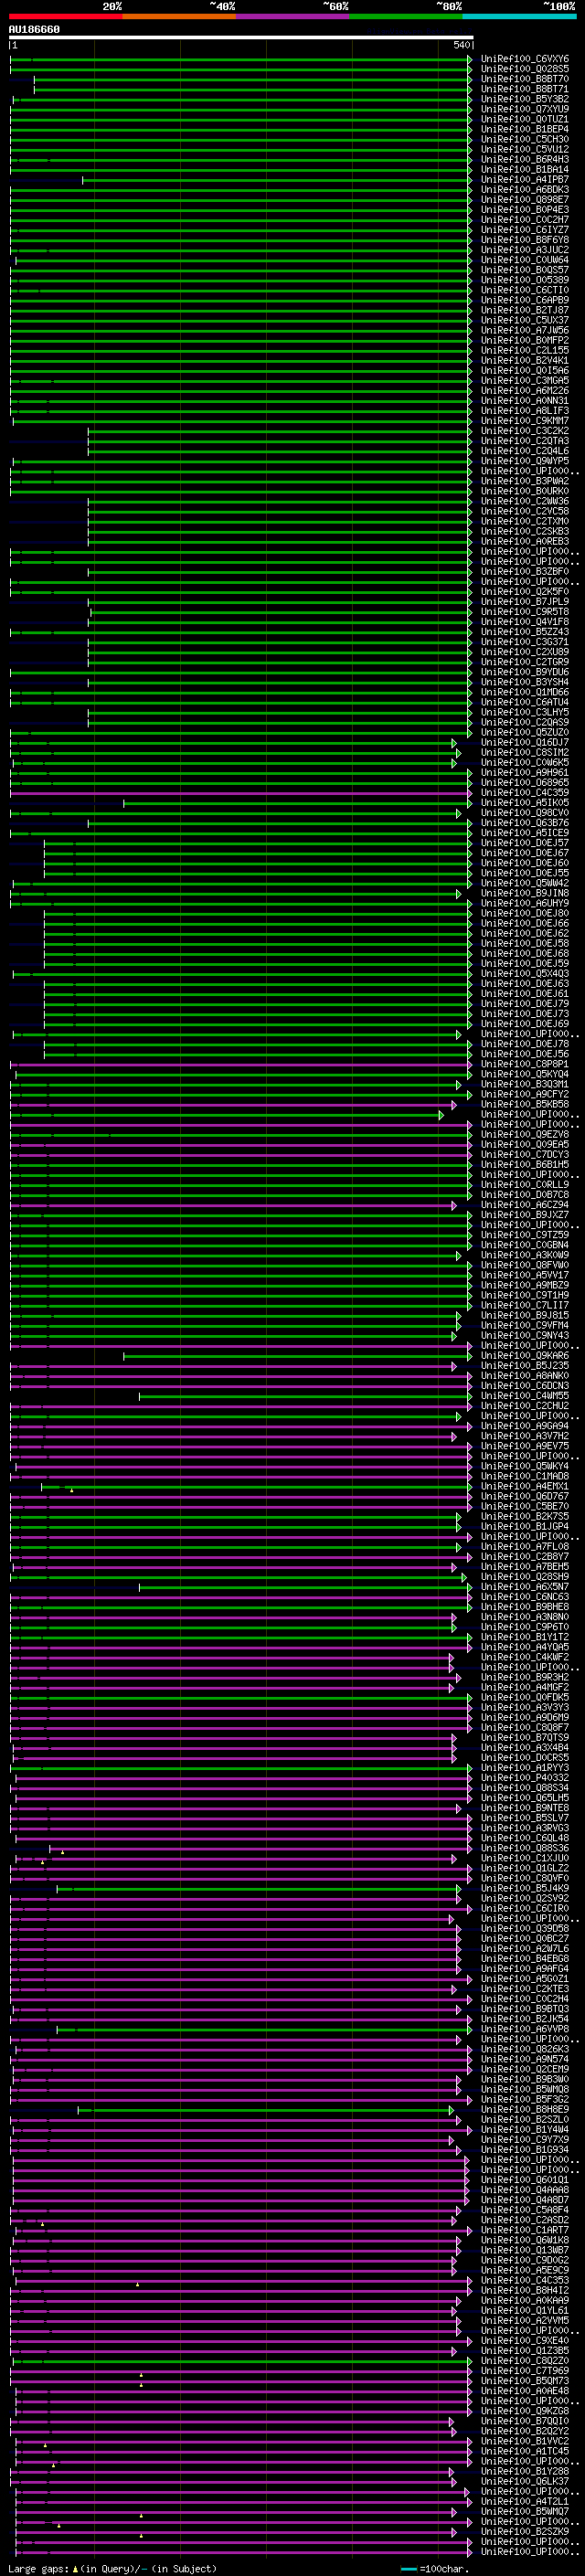This screenshot has width=585, height=2576.
Task: Select the UniRef100_B1Y4W4 label
Action: coord(525,2129)
